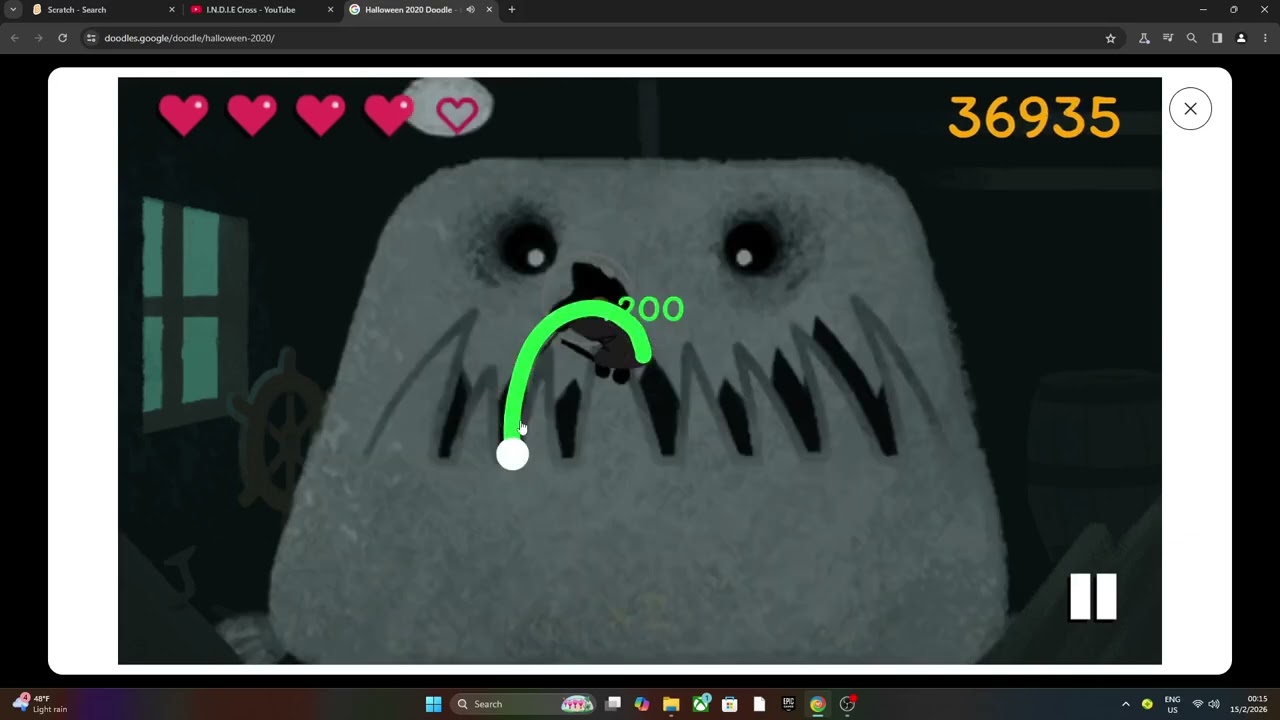1280x720 pixels.
Task: Close the doodle with the X button
Action: (x=1190, y=109)
